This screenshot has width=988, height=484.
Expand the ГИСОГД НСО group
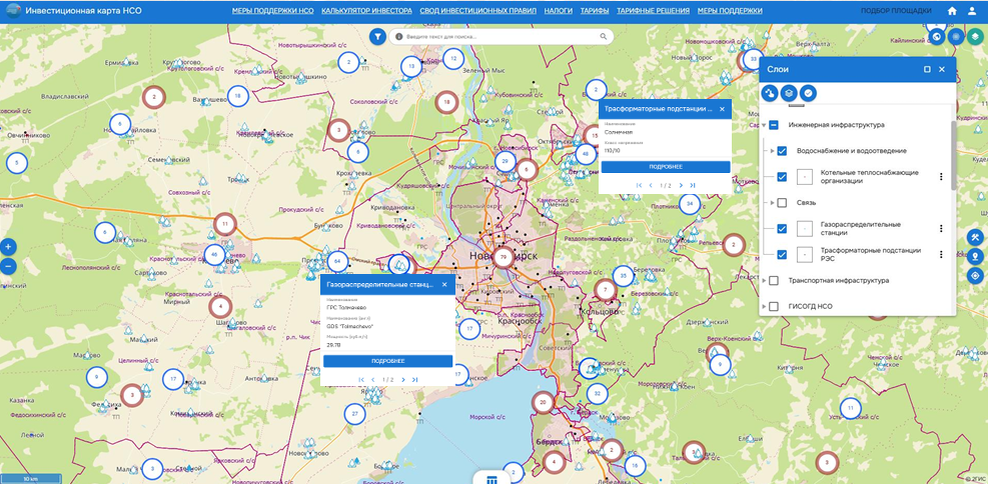click(764, 306)
